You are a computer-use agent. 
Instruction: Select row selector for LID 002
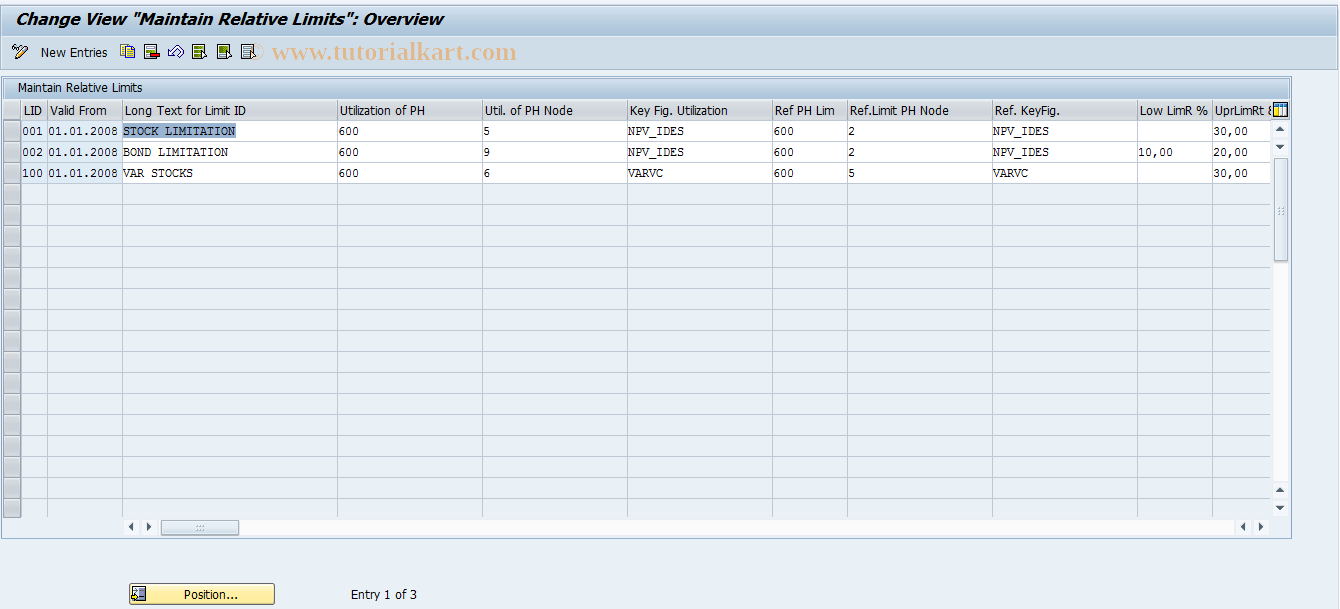(12, 152)
